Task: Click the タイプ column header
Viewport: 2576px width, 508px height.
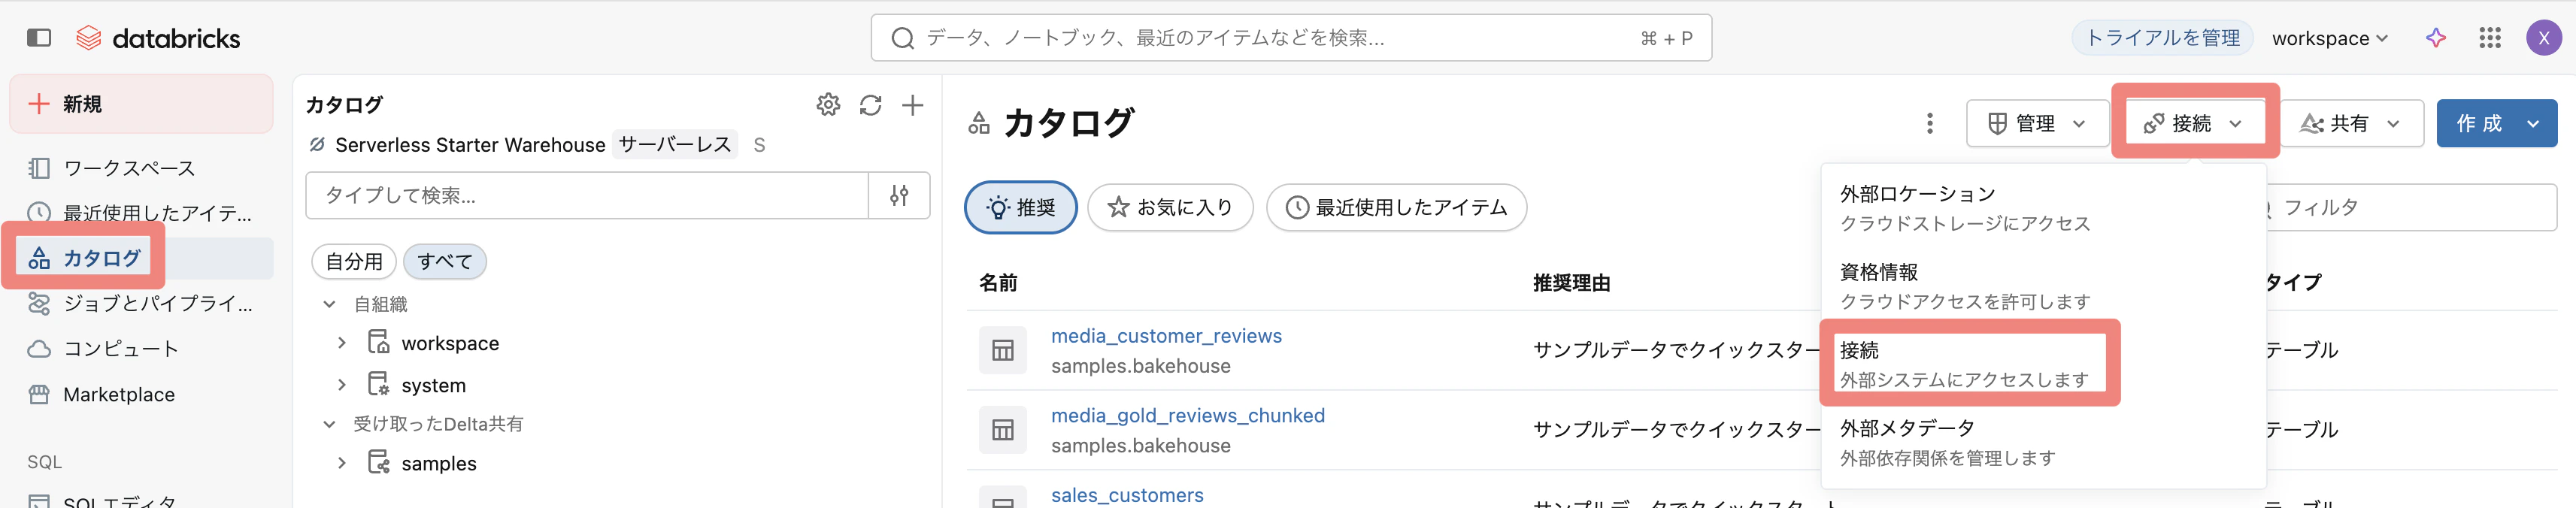Action: (2293, 283)
